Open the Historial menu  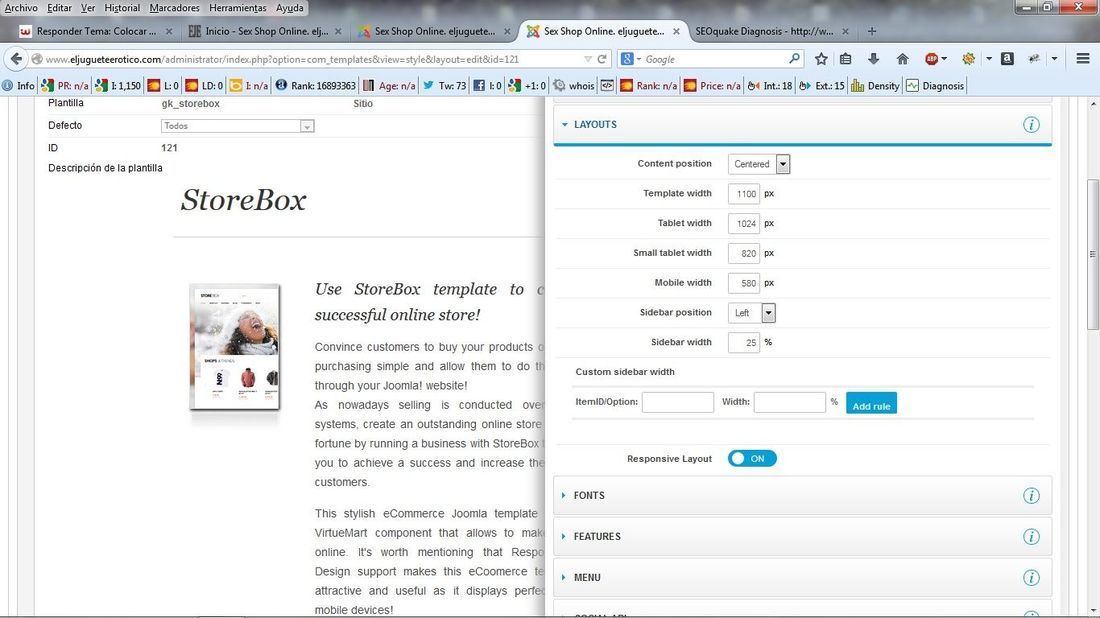point(122,8)
